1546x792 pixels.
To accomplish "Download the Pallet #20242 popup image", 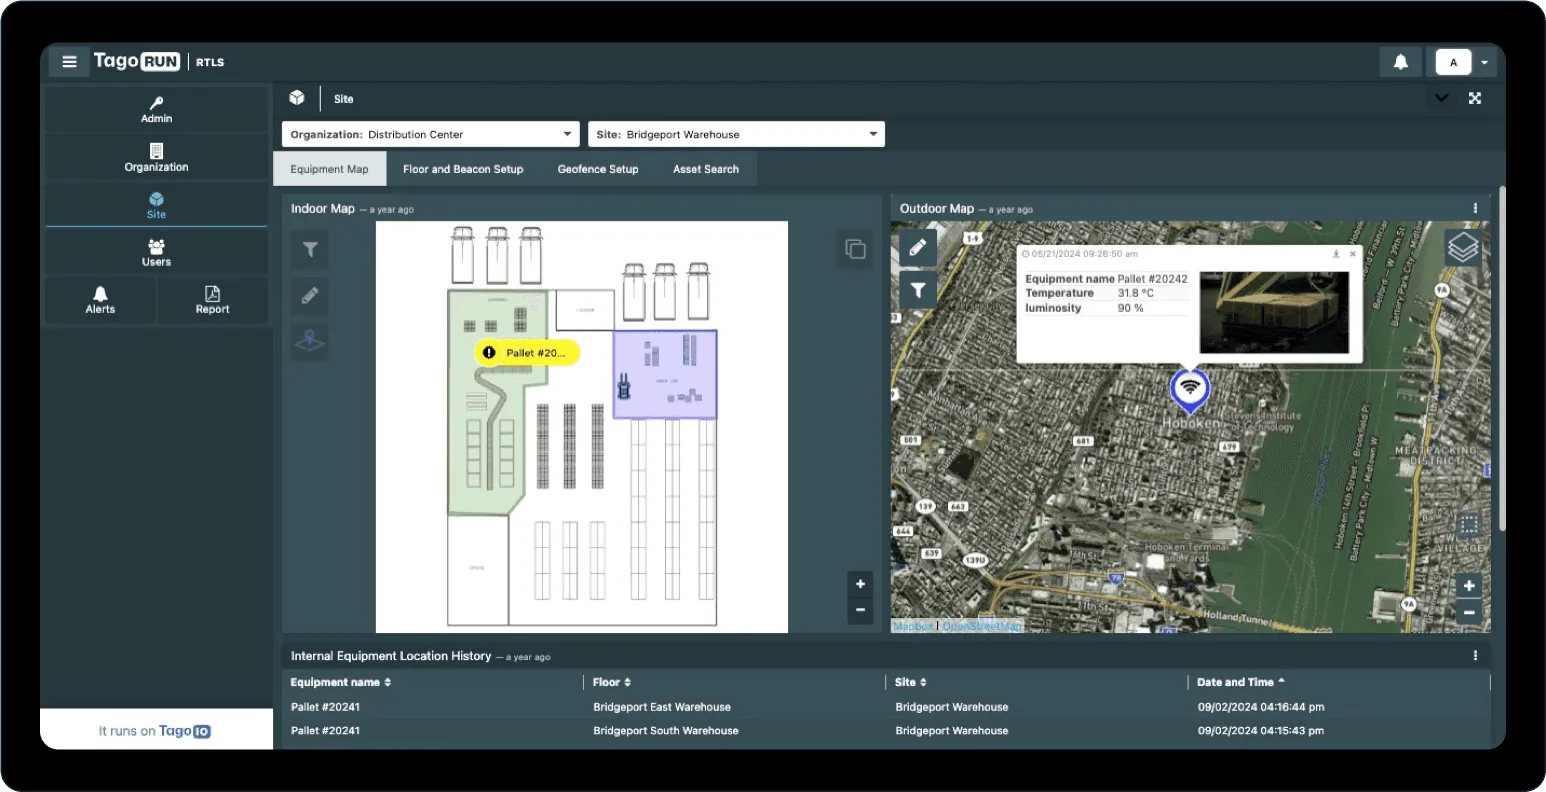I will pyautogui.click(x=1334, y=254).
